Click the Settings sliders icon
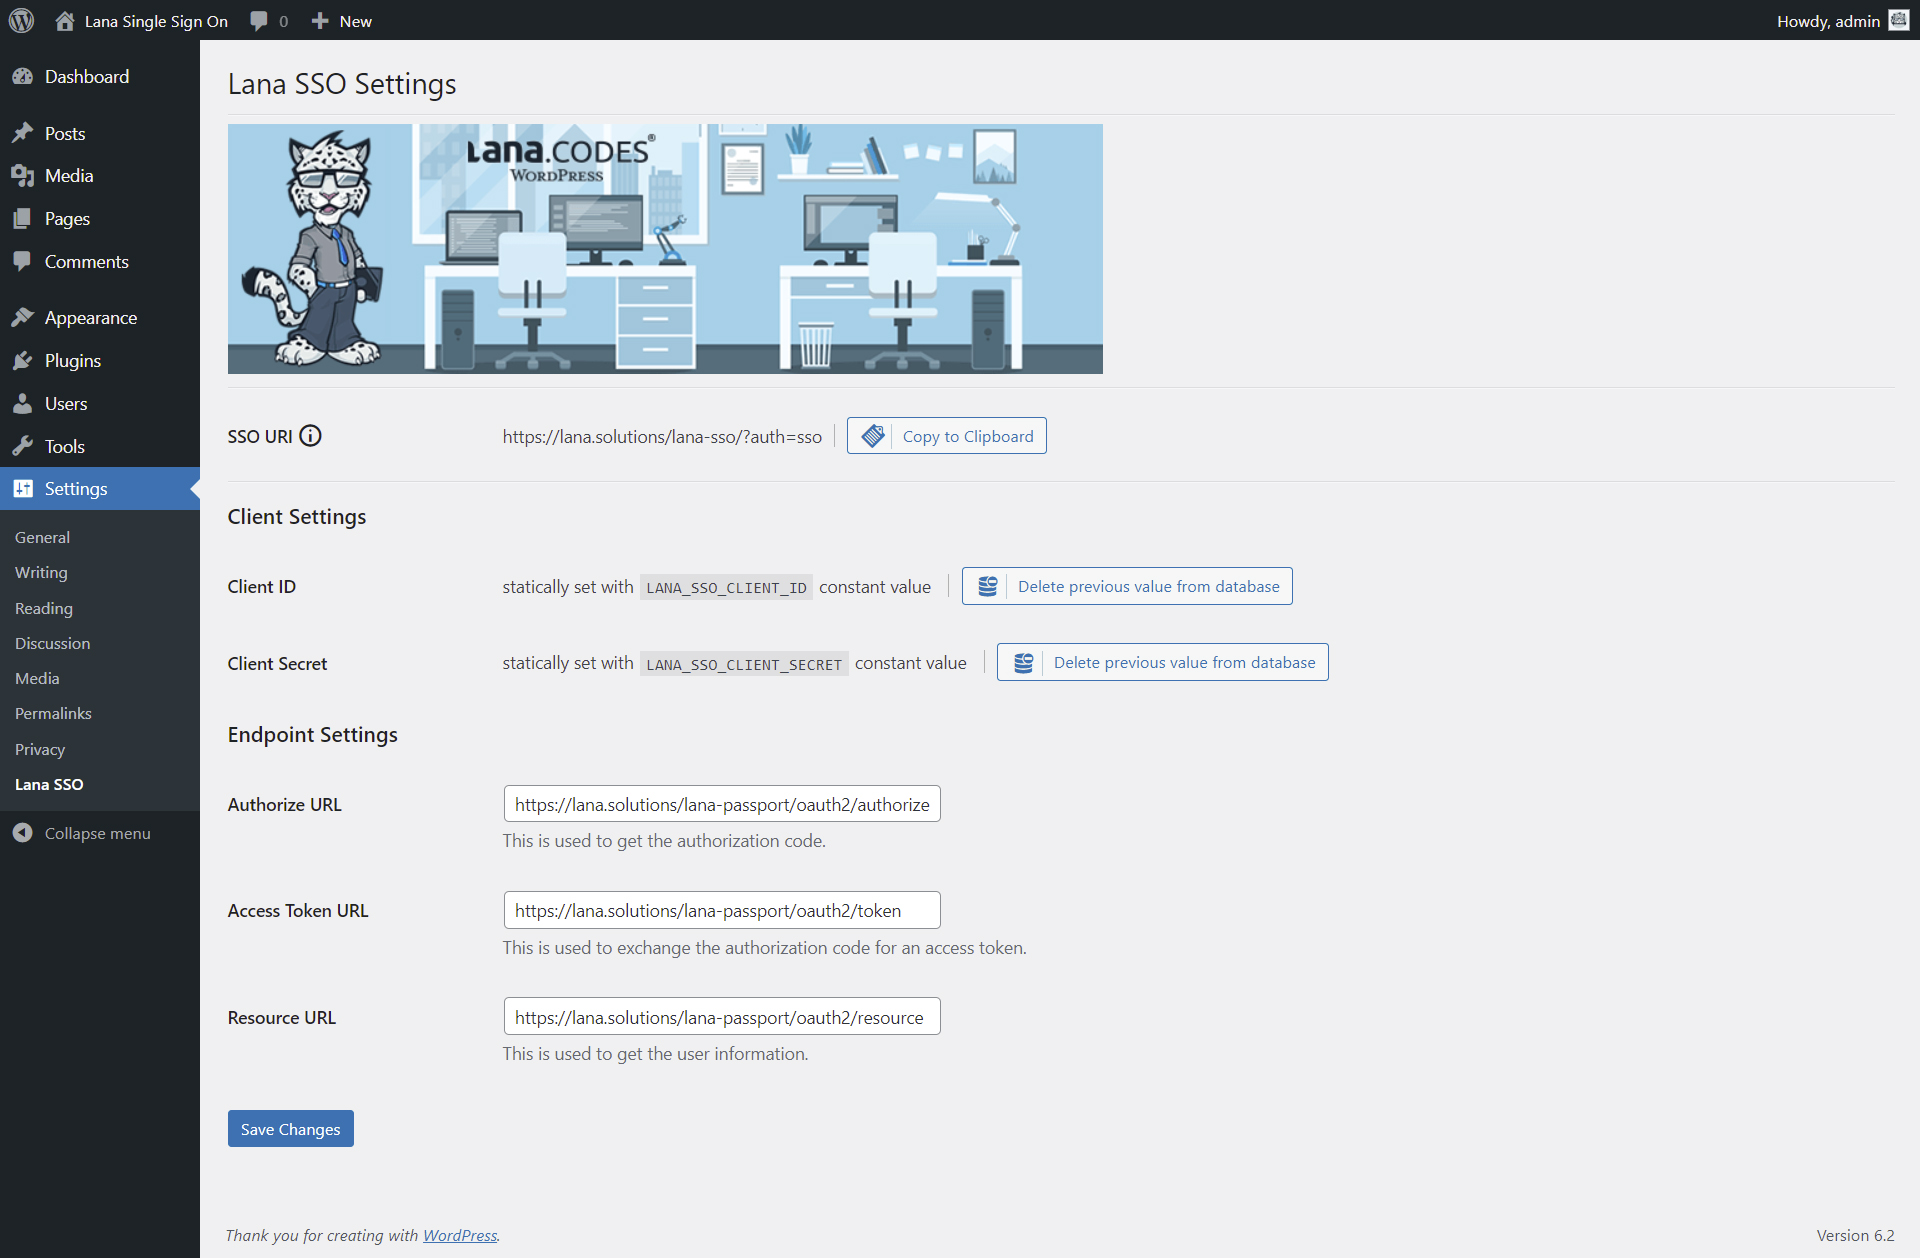The height and width of the screenshot is (1258, 1920). (22, 489)
